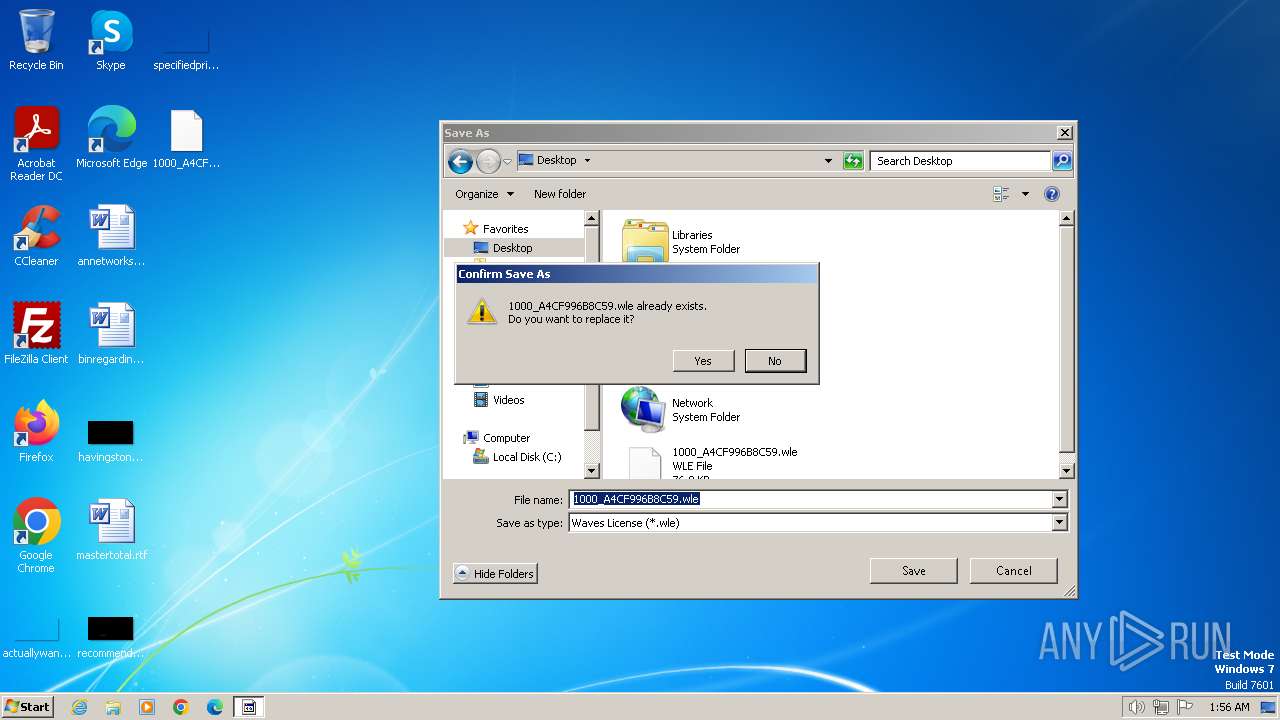Expand view options dropdown arrow
This screenshot has width=1280, height=720.
(x=1025, y=194)
